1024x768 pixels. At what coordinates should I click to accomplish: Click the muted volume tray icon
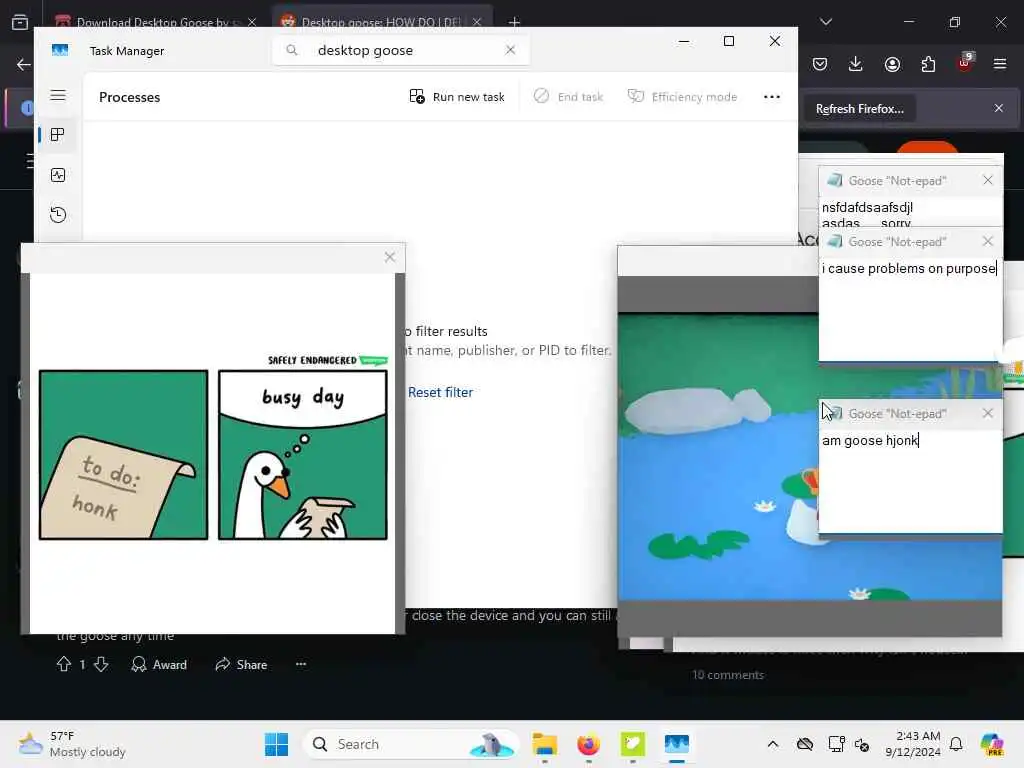[862, 744]
